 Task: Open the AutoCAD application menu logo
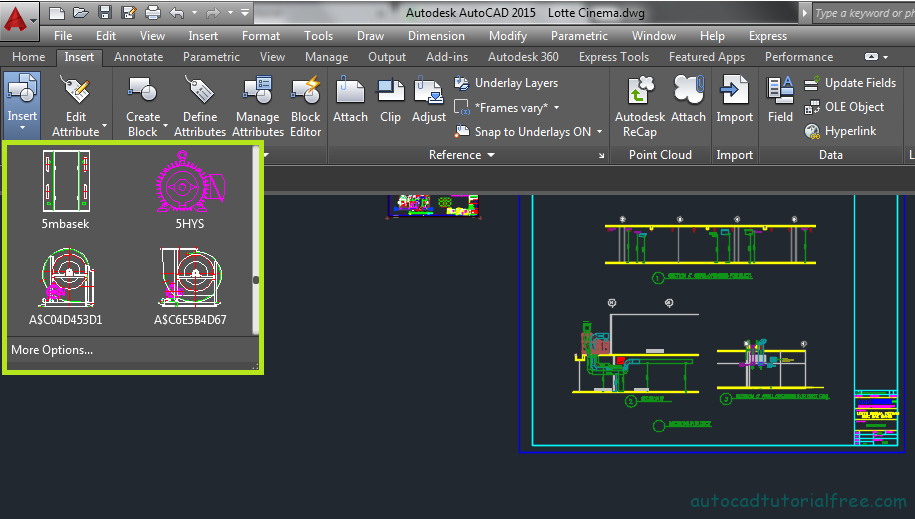click(x=19, y=20)
